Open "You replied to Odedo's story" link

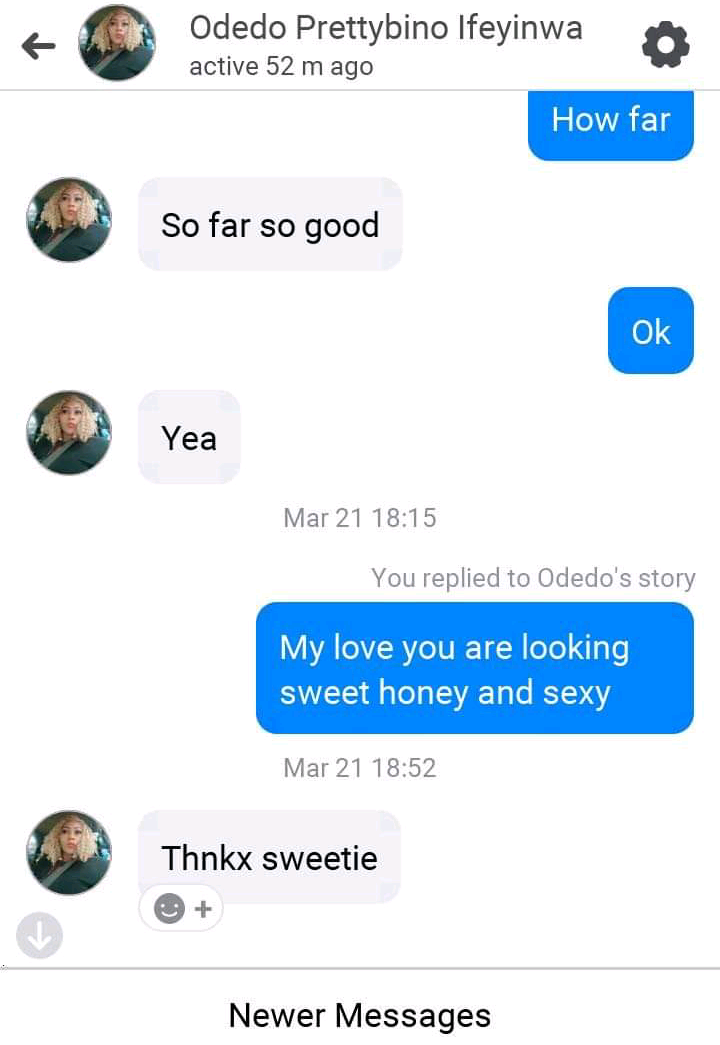pyautogui.click(x=532, y=577)
